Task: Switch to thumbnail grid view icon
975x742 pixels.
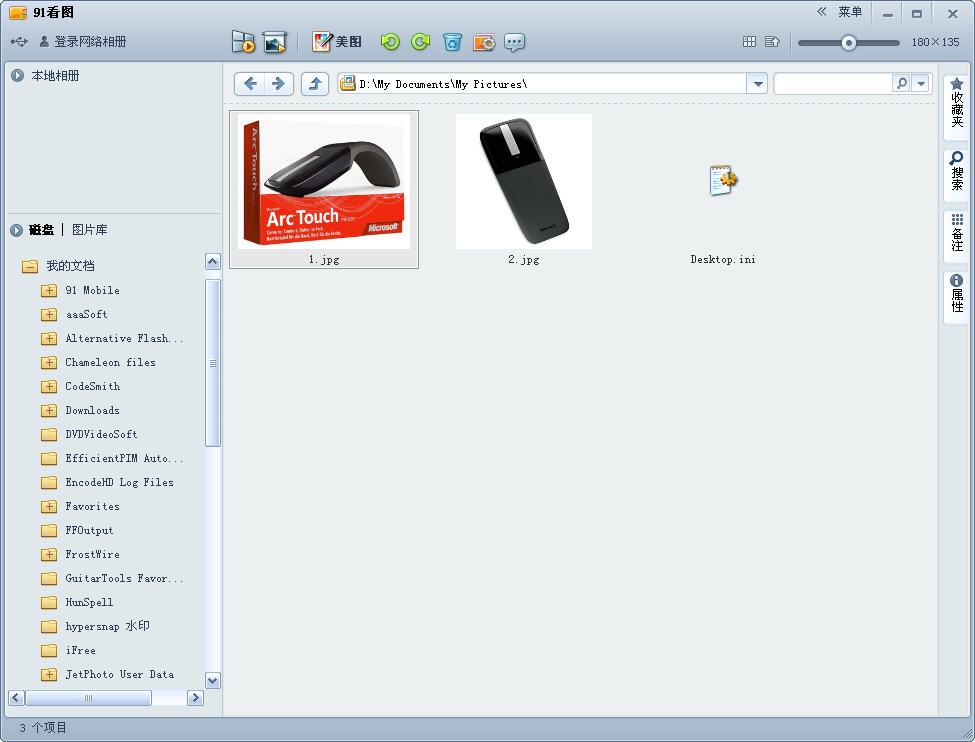Action: [x=750, y=42]
